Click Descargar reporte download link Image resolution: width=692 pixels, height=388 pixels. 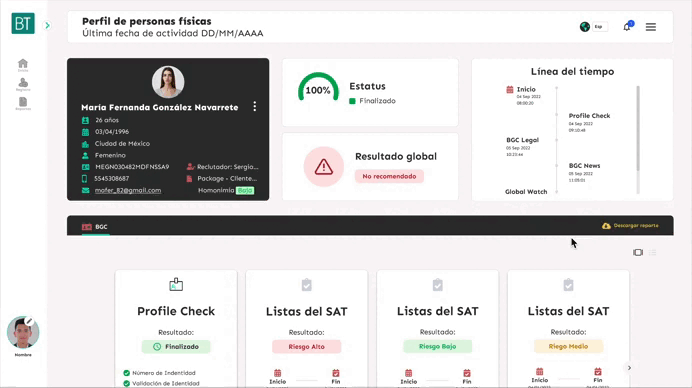coord(630,226)
